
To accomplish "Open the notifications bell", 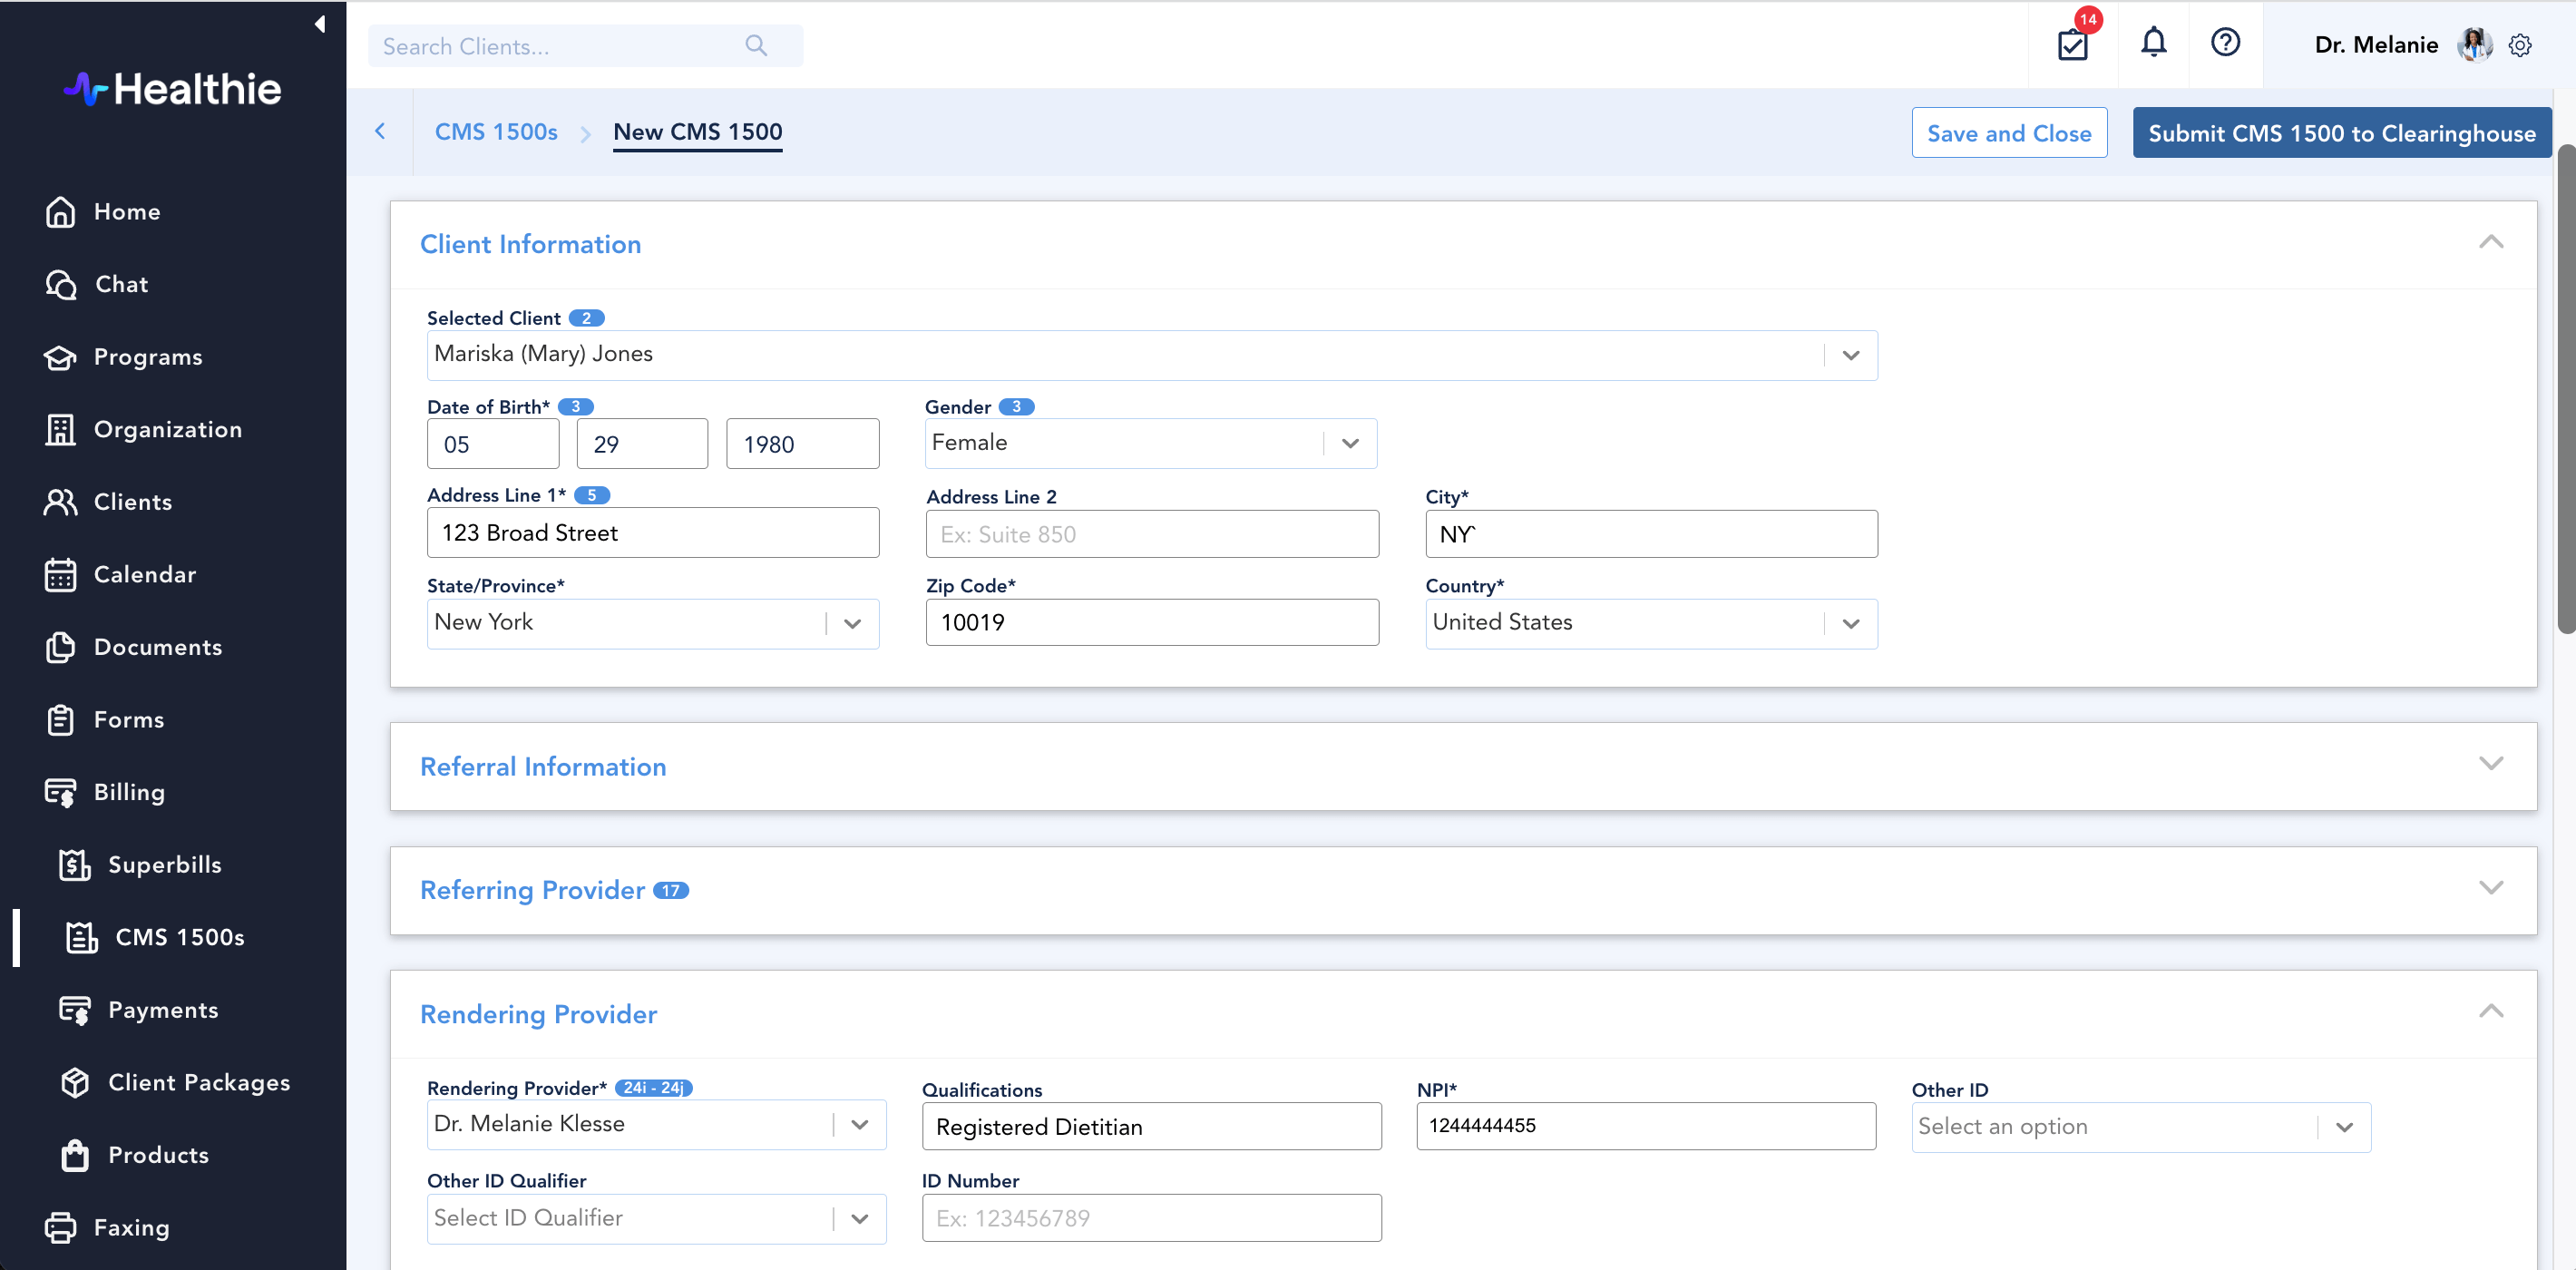I will [2153, 44].
